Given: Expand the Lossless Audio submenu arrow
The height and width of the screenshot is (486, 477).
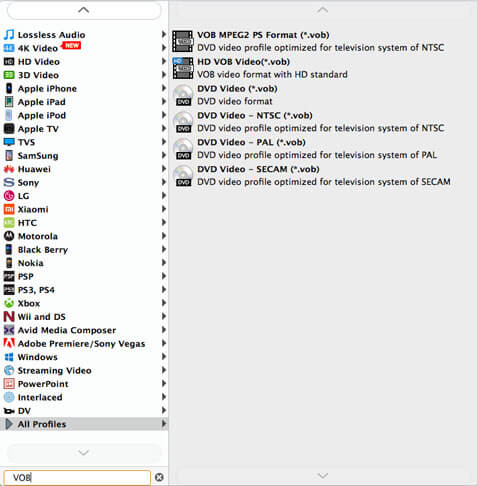Looking at the screenshot, I should [164, 34].
